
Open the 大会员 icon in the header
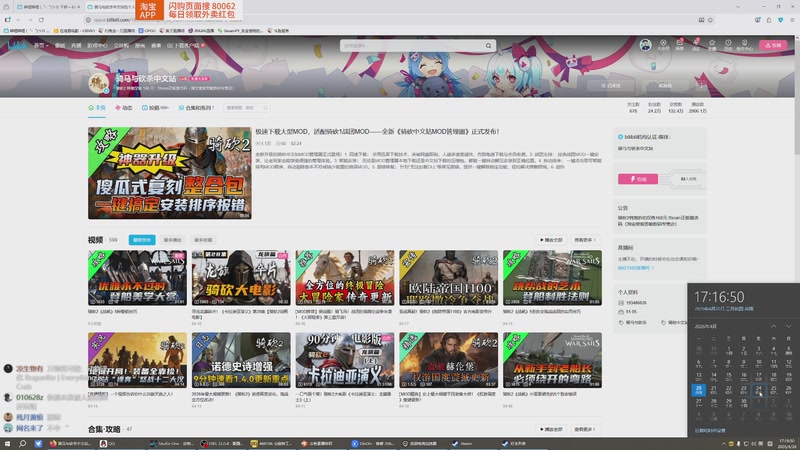[663, 45]
